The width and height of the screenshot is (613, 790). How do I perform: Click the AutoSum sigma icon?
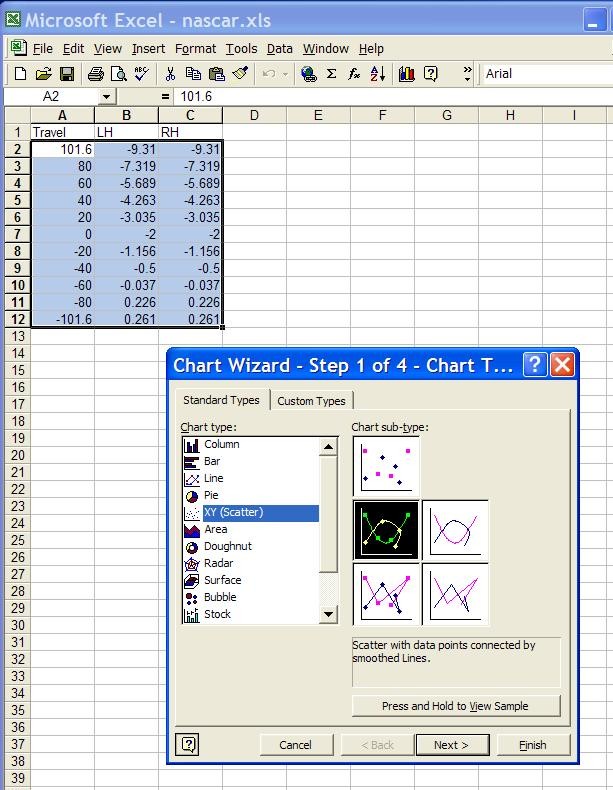point(331,74)
